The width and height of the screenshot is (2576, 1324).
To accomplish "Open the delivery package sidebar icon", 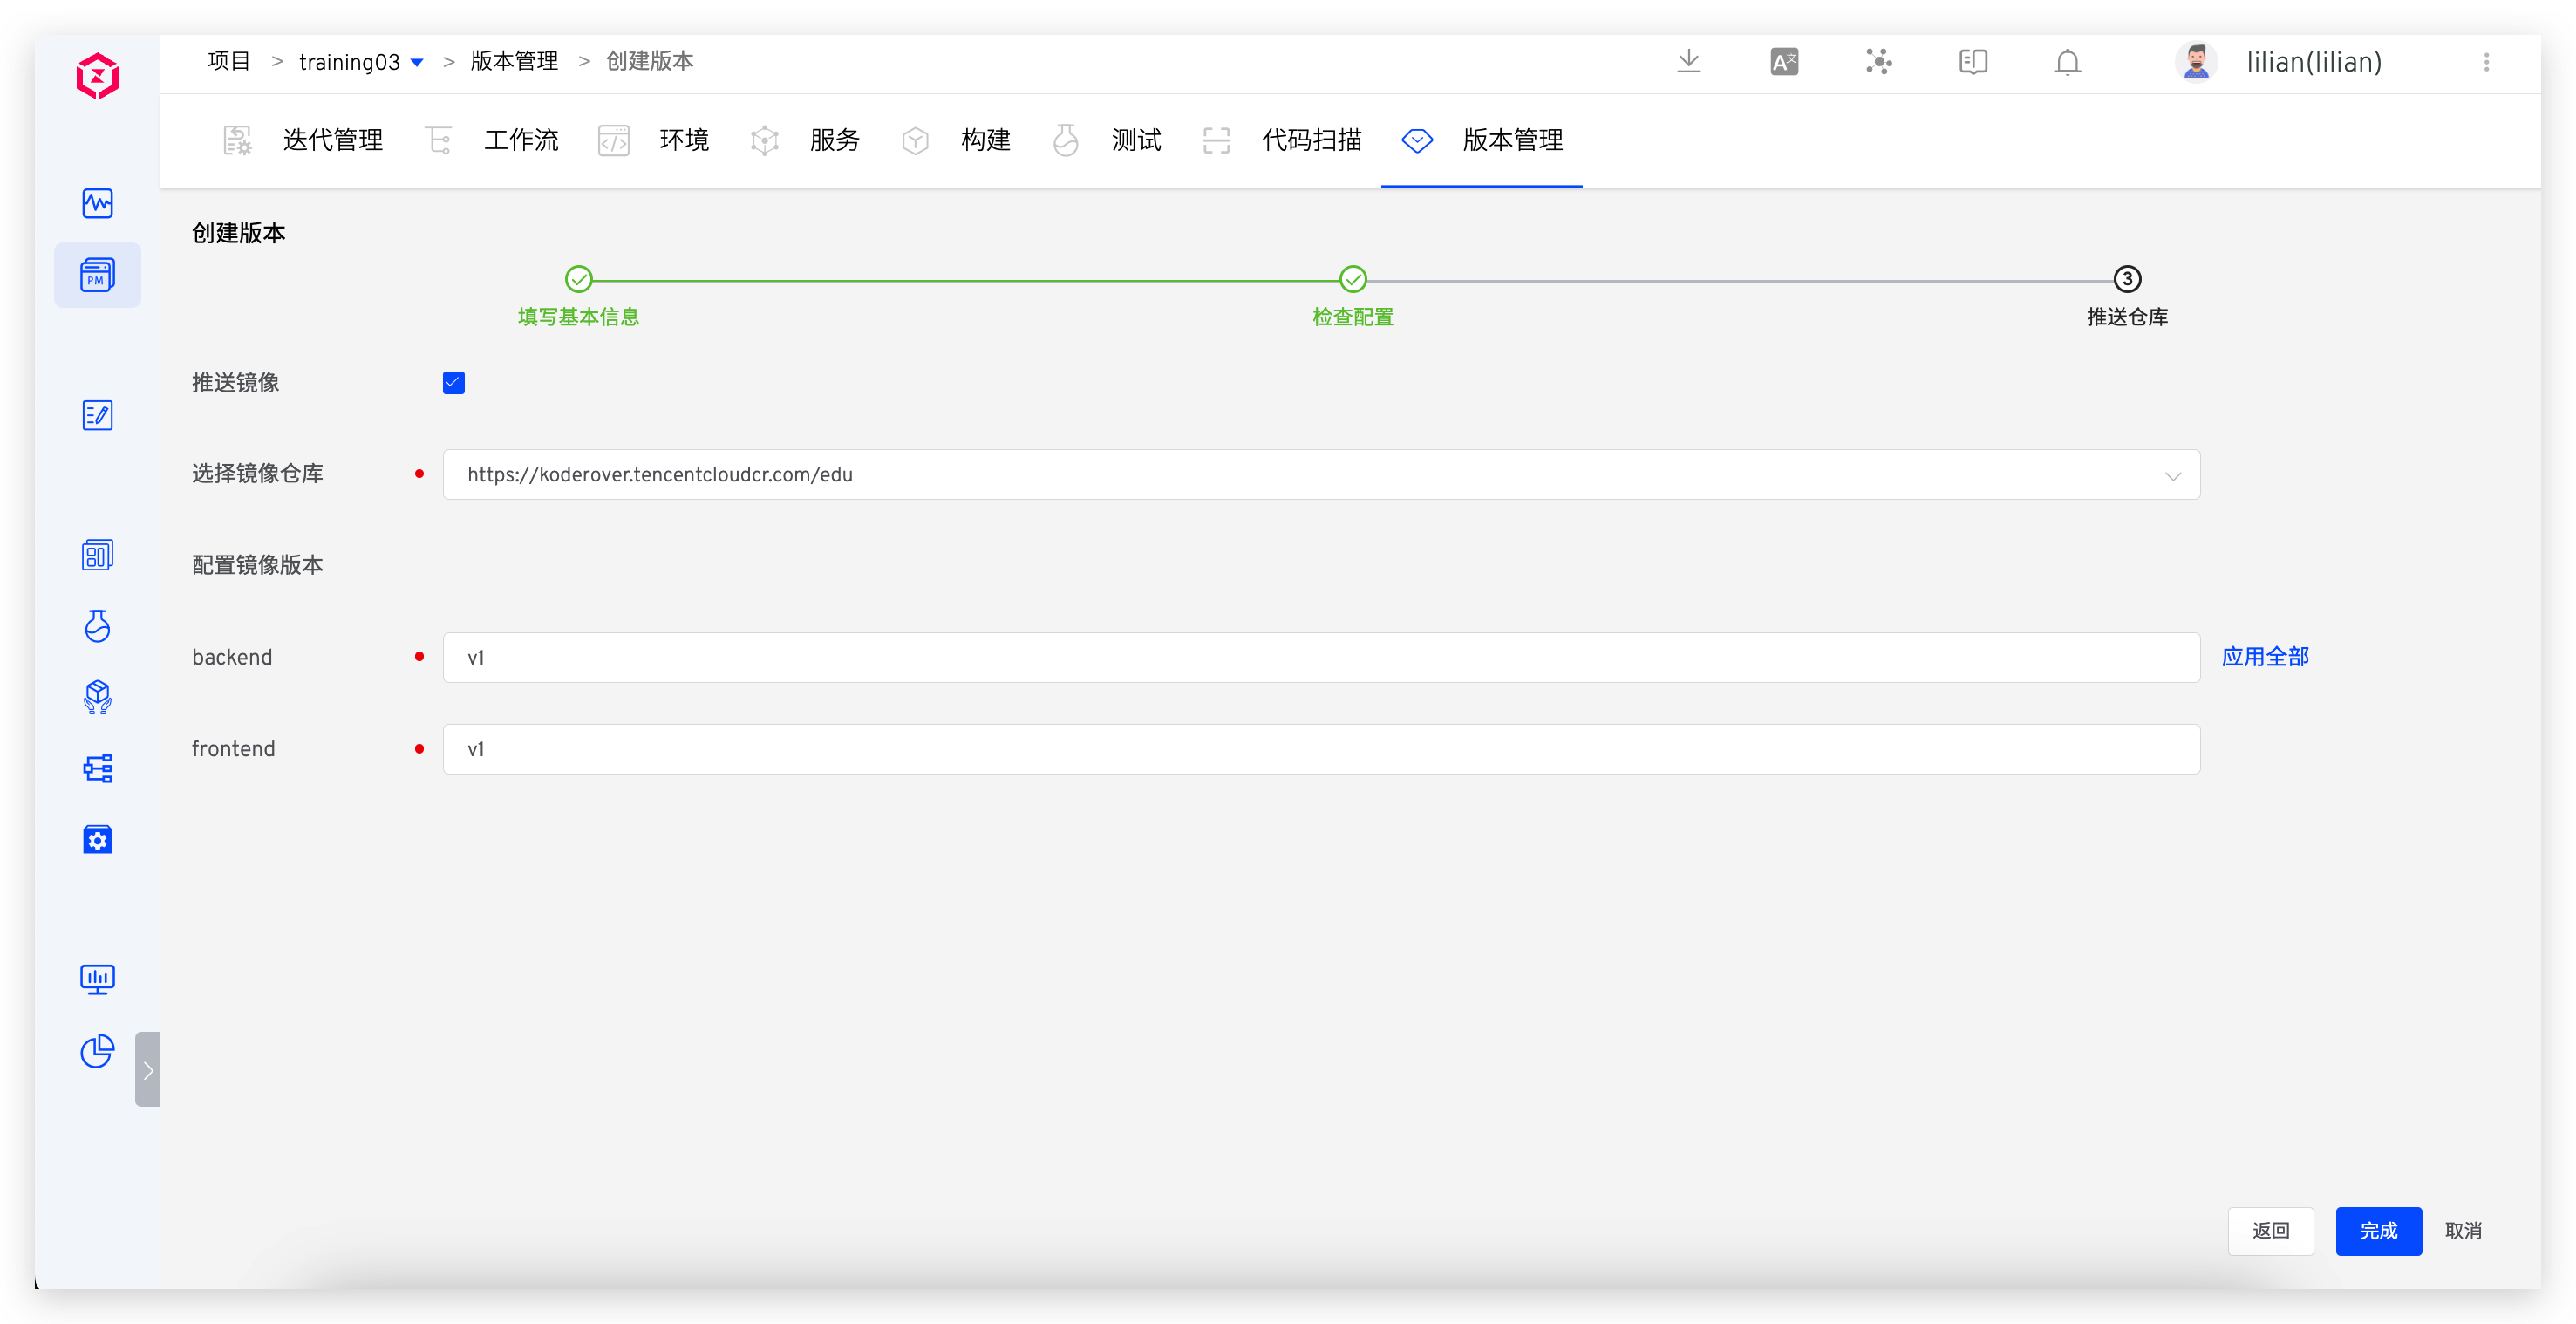I will 97,697.
